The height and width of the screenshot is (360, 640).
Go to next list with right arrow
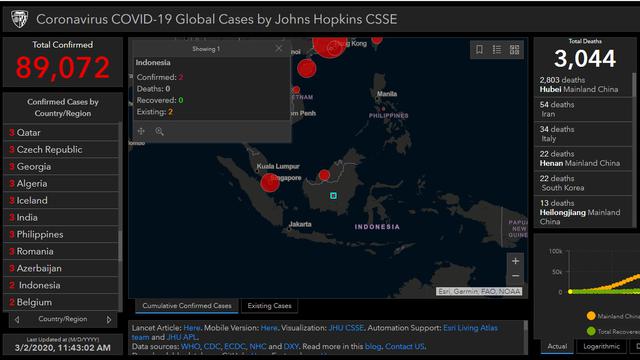109,320
